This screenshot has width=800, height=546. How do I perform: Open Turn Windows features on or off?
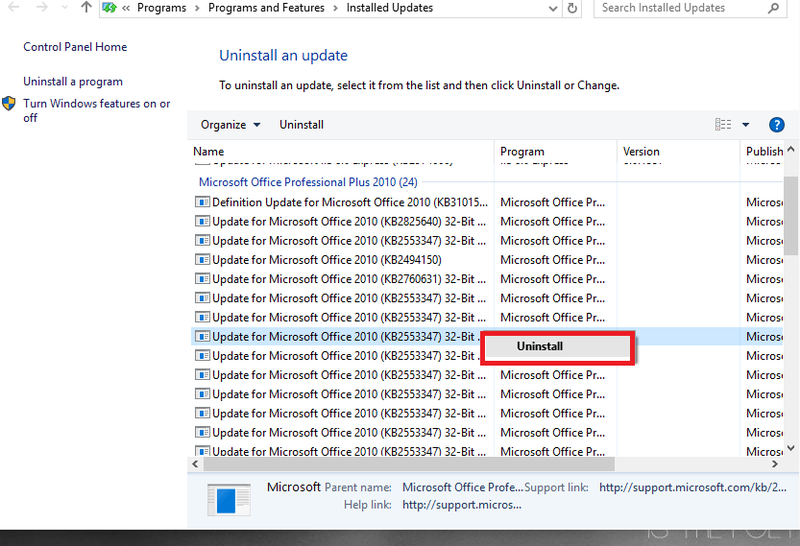[96, 110]
